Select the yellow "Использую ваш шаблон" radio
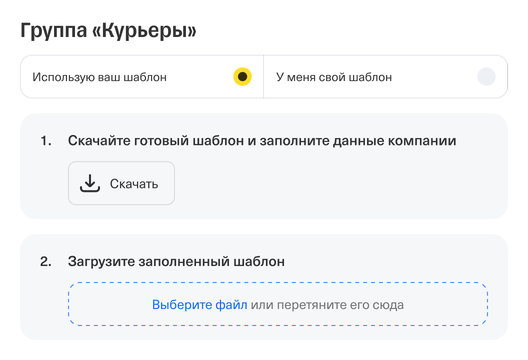The width and height of the screenshot is (528, 360). 242,77
